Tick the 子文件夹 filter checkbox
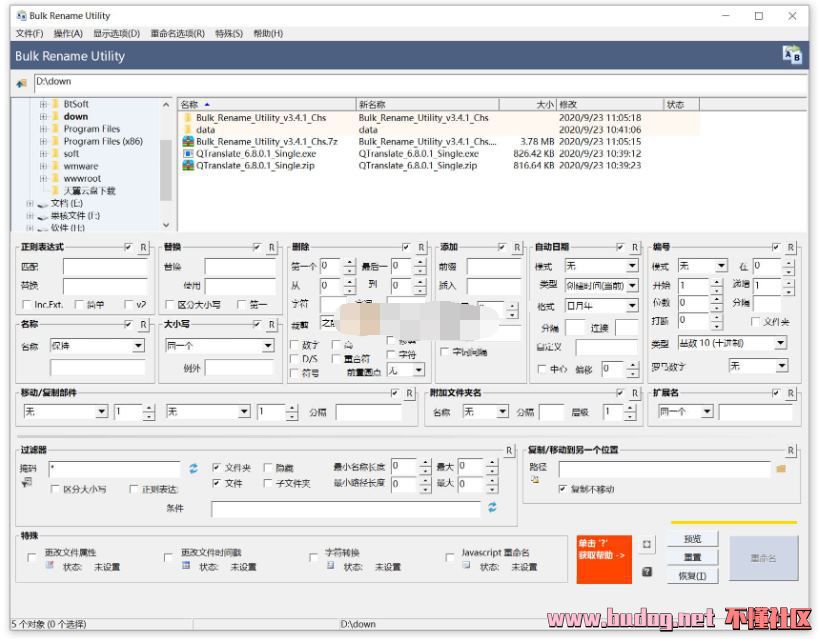This screenshot has height=639, width=821. tap(268, 483)
